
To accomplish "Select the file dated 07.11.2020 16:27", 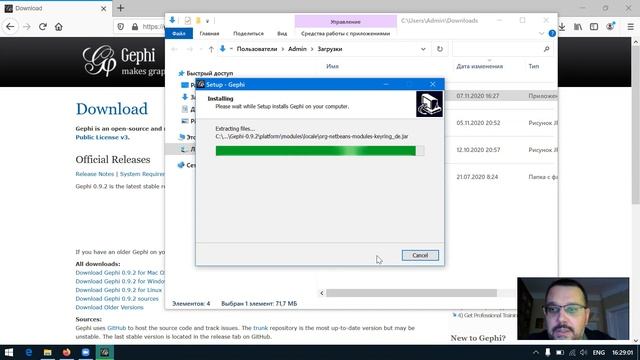I will tap(478, 96).
